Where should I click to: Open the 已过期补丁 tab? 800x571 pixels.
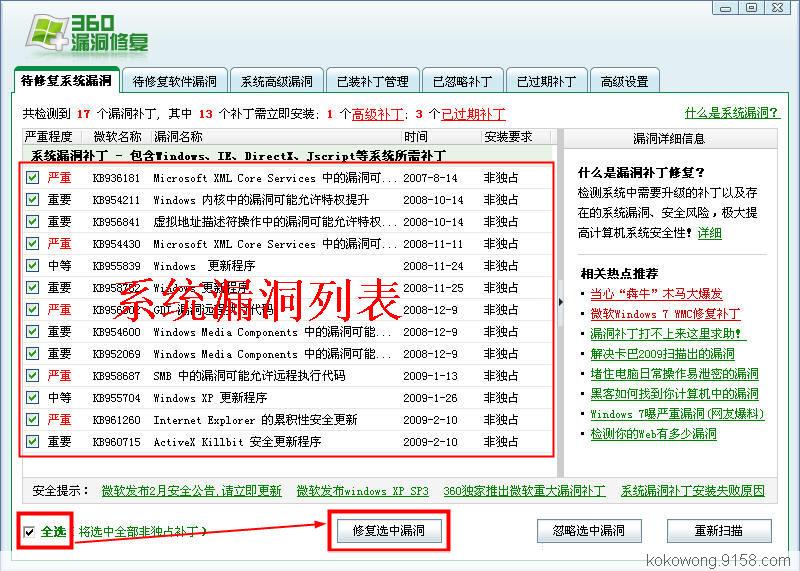(546, 81)
